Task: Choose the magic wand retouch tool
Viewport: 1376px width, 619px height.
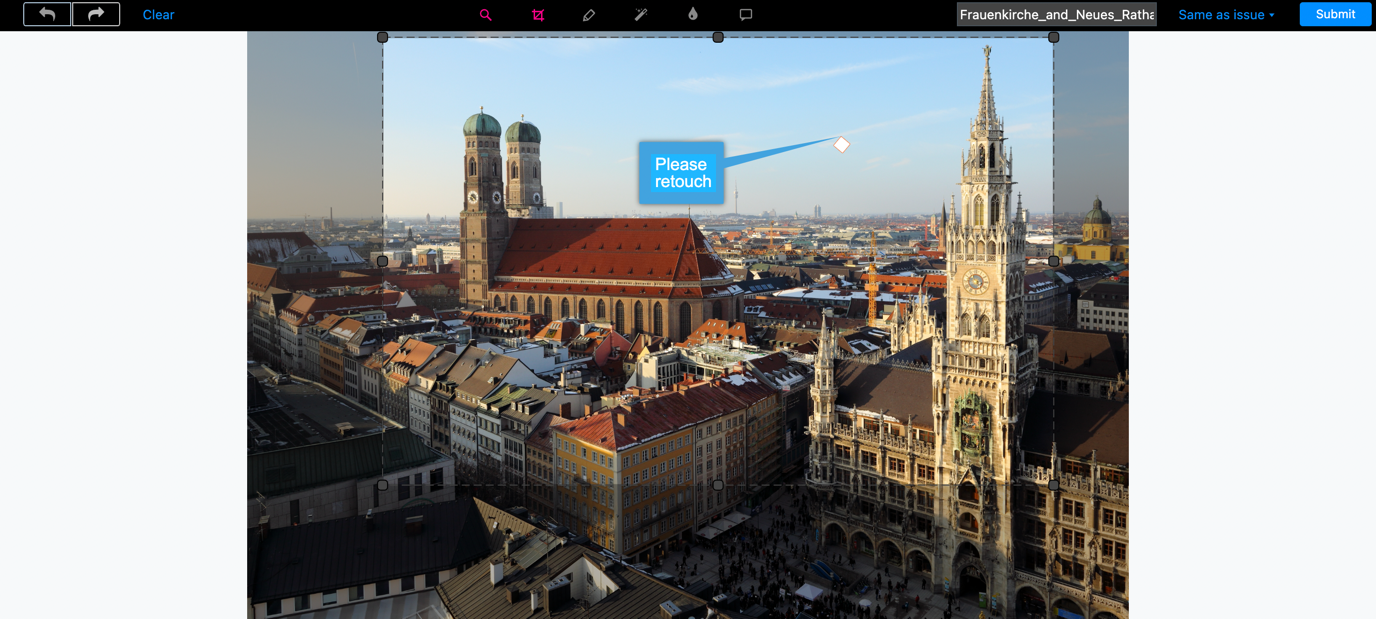Action: tap(640, 14)
